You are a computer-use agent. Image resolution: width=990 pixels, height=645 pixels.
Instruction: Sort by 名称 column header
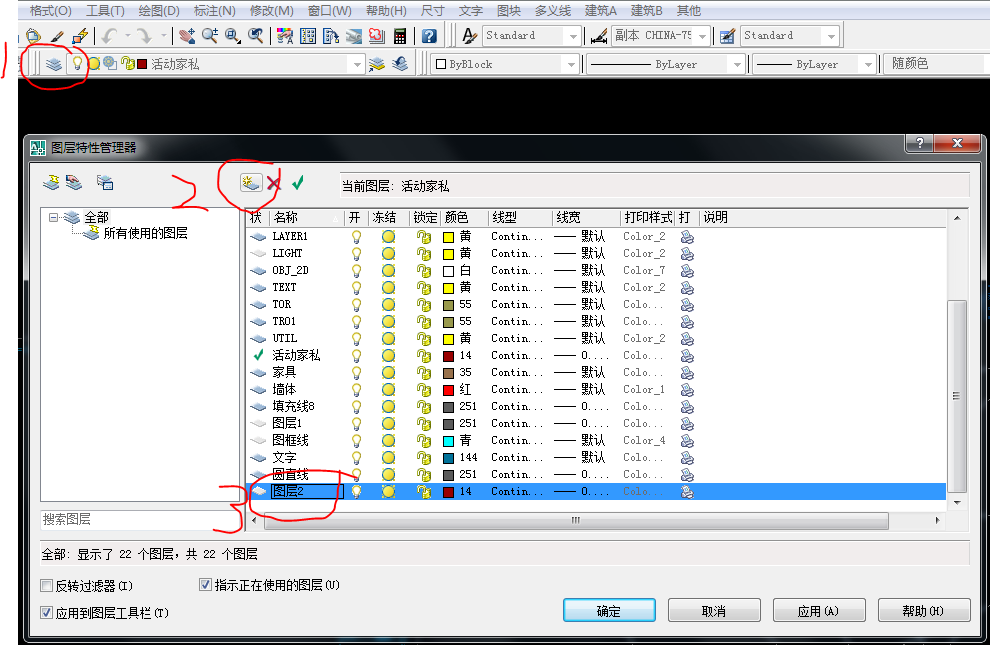coord(307,218)
